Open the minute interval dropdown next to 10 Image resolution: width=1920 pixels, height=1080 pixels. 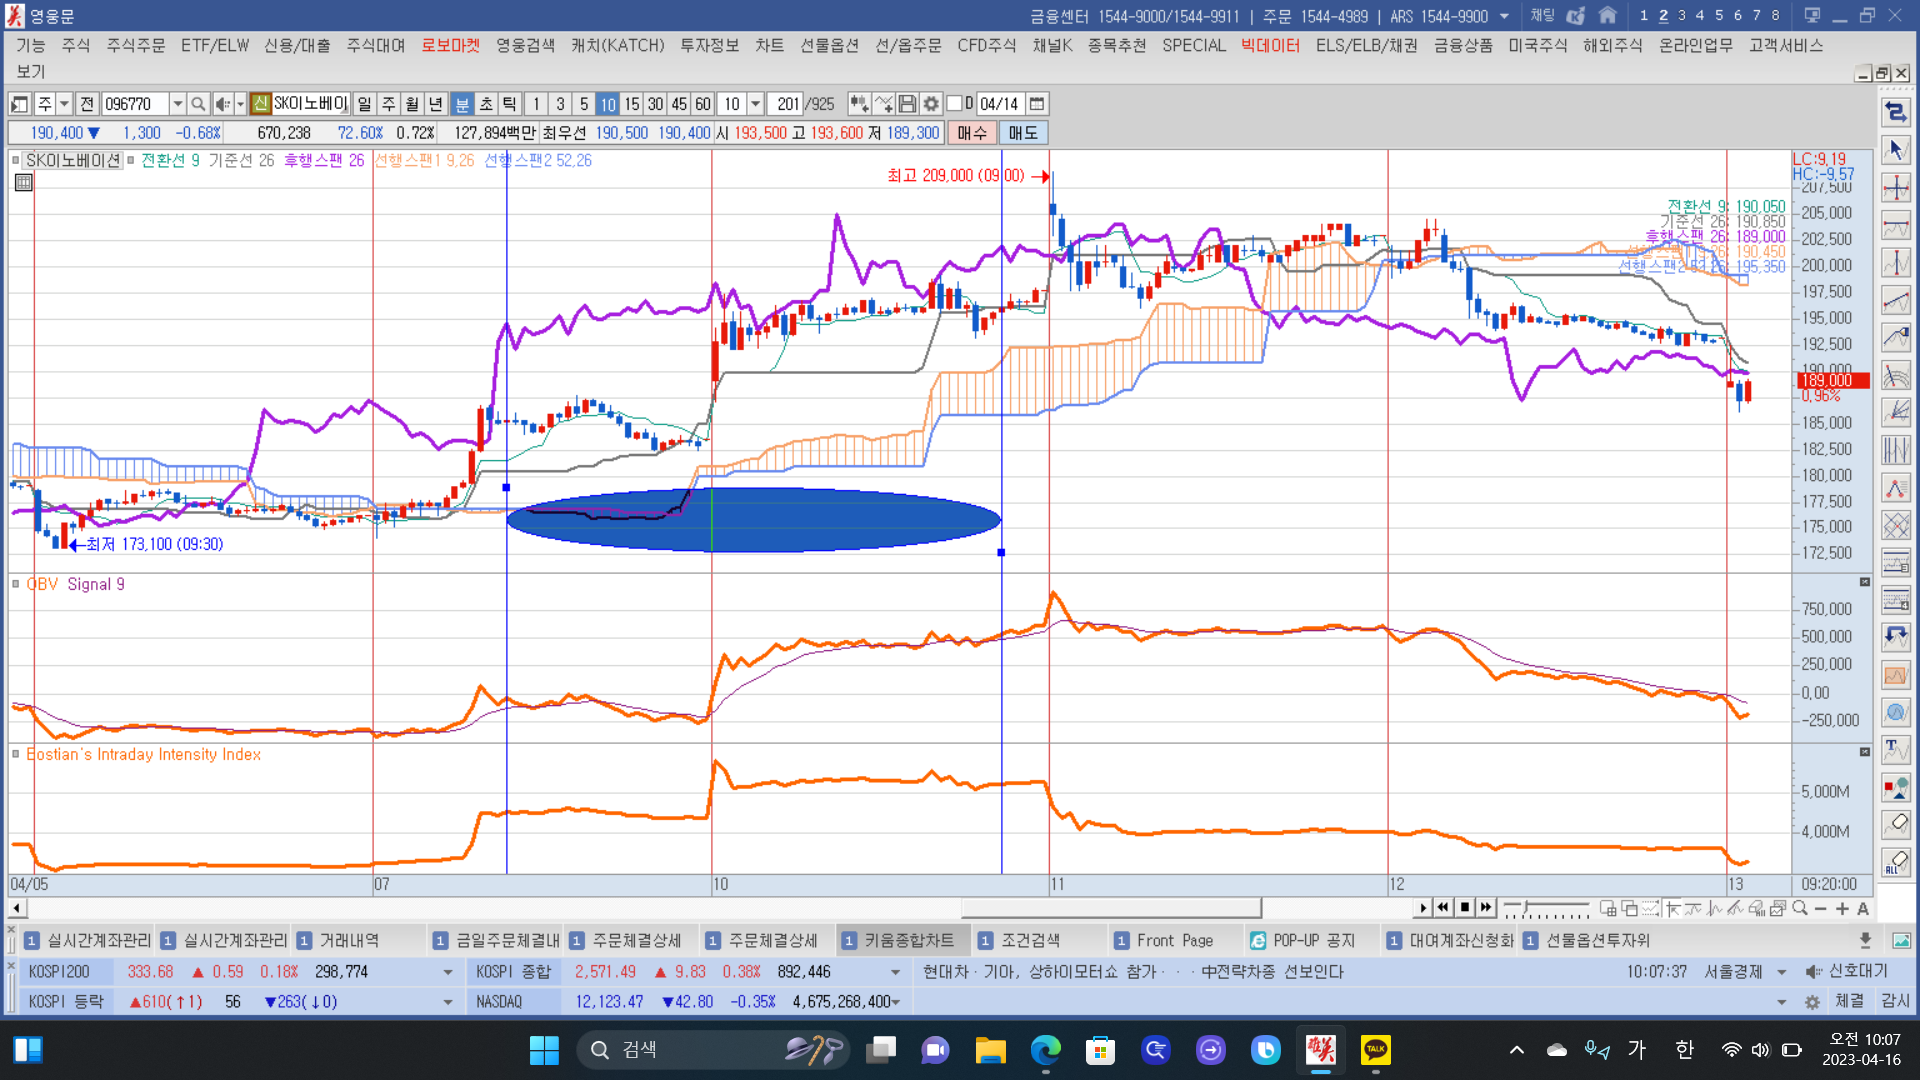coord(756,104)
